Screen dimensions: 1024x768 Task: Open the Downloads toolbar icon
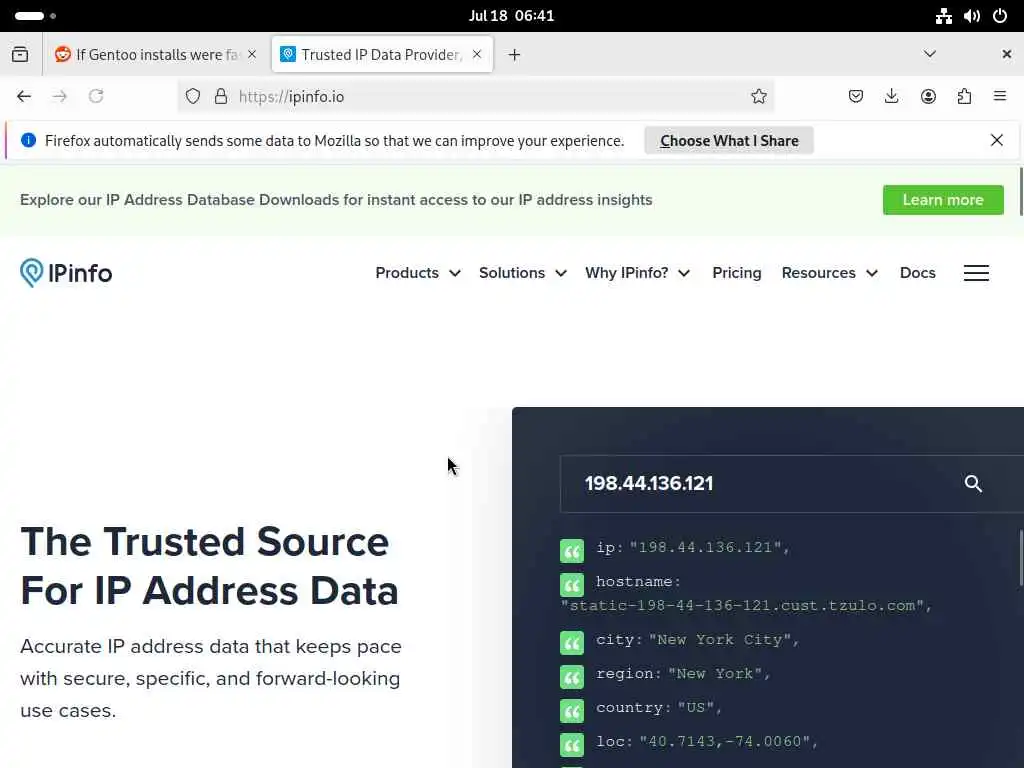click(891, 97)
